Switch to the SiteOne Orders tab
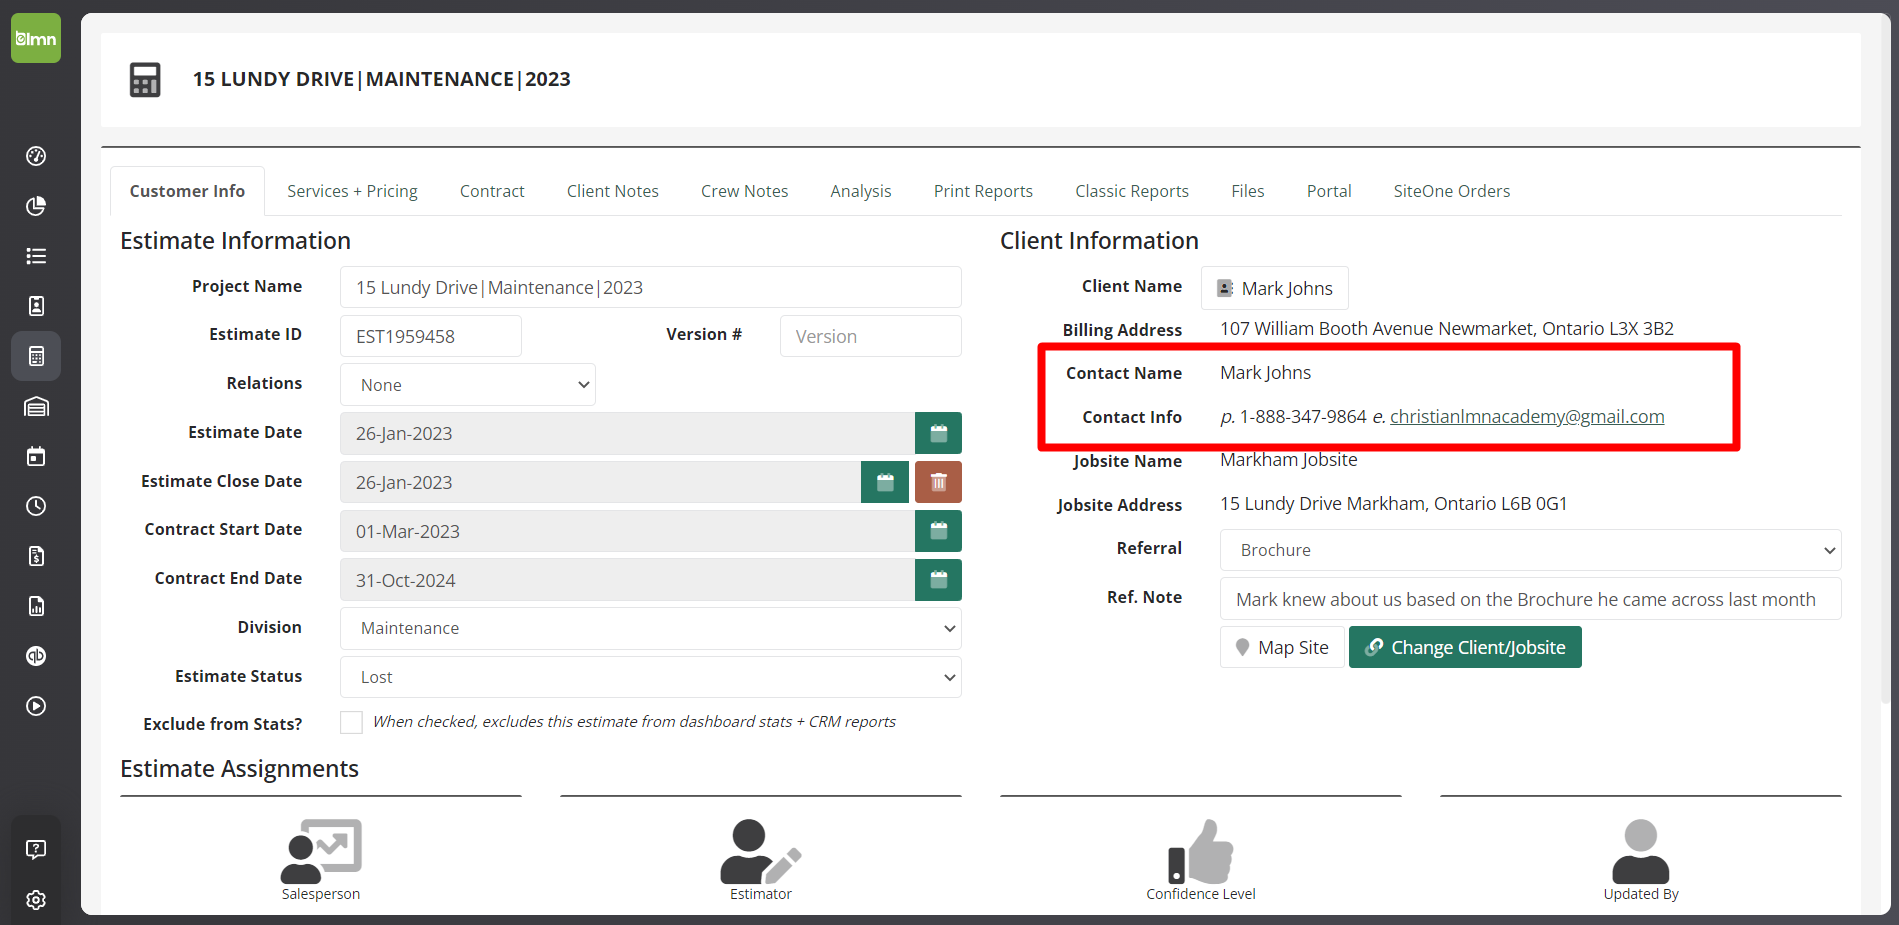This screenshot has width=1899, height=925. 1452,191
